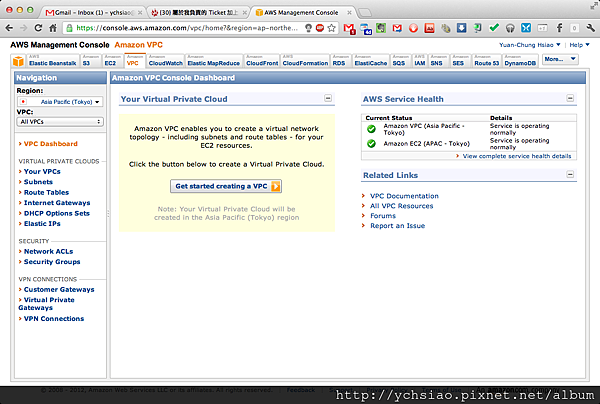Screen dimensions: 600x404
Task: Open the All VPCs selector
Action: point(60,122)
